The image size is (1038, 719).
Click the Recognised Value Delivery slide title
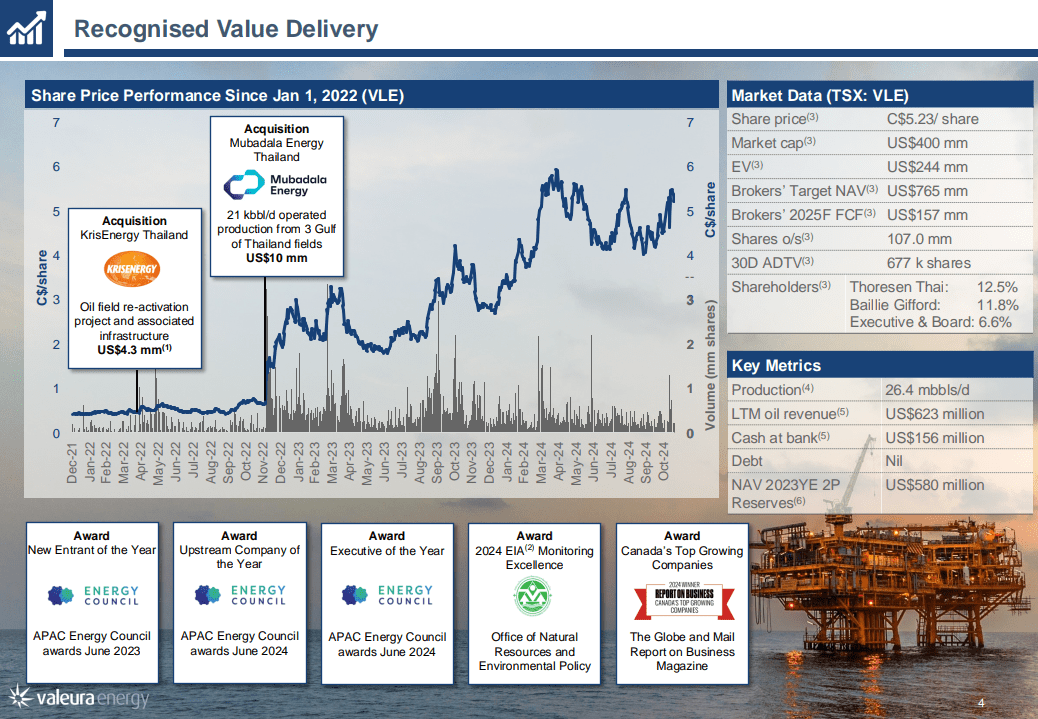pos(226,29)
